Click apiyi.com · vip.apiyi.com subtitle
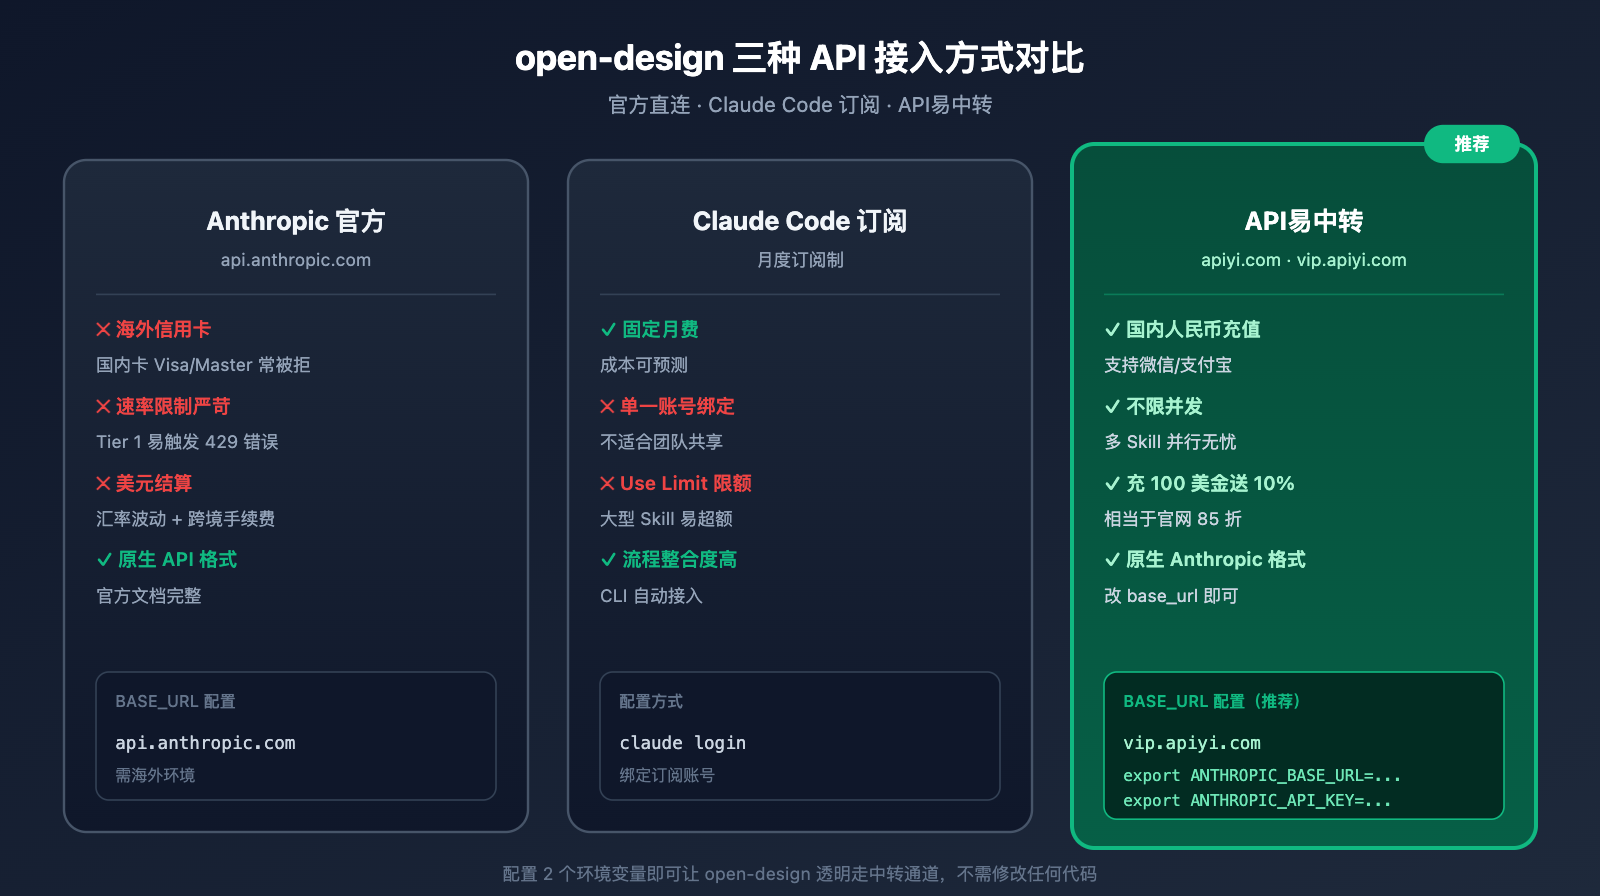This screenshot has height=896, width=1600. click(x=1304, y=260)
